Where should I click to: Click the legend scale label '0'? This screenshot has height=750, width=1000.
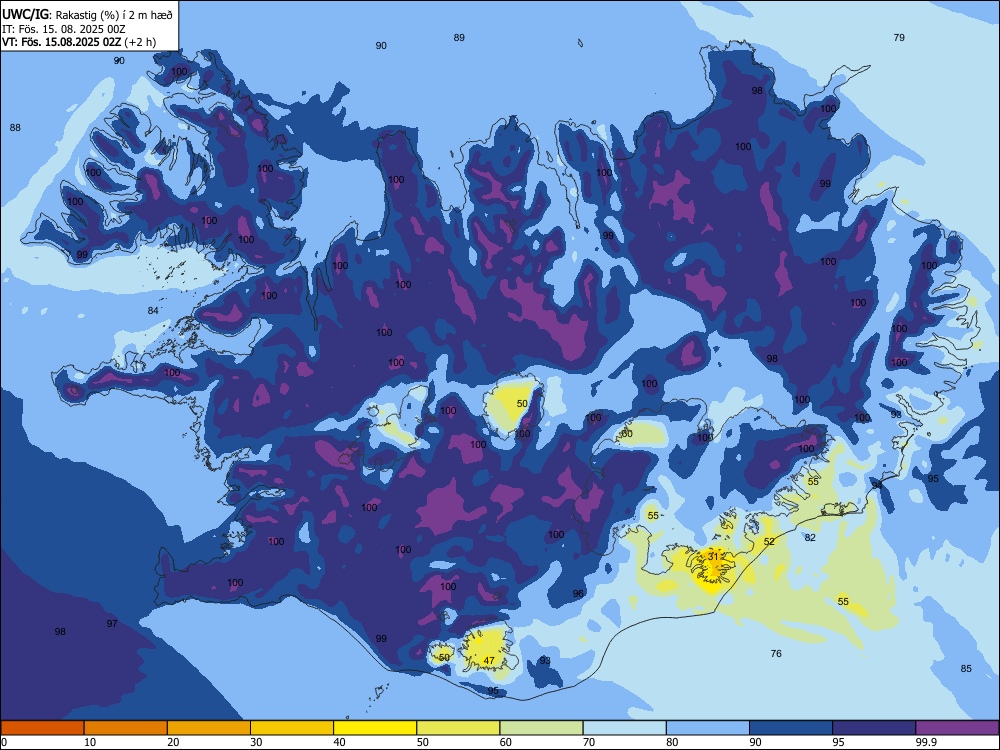coord(4,742)
